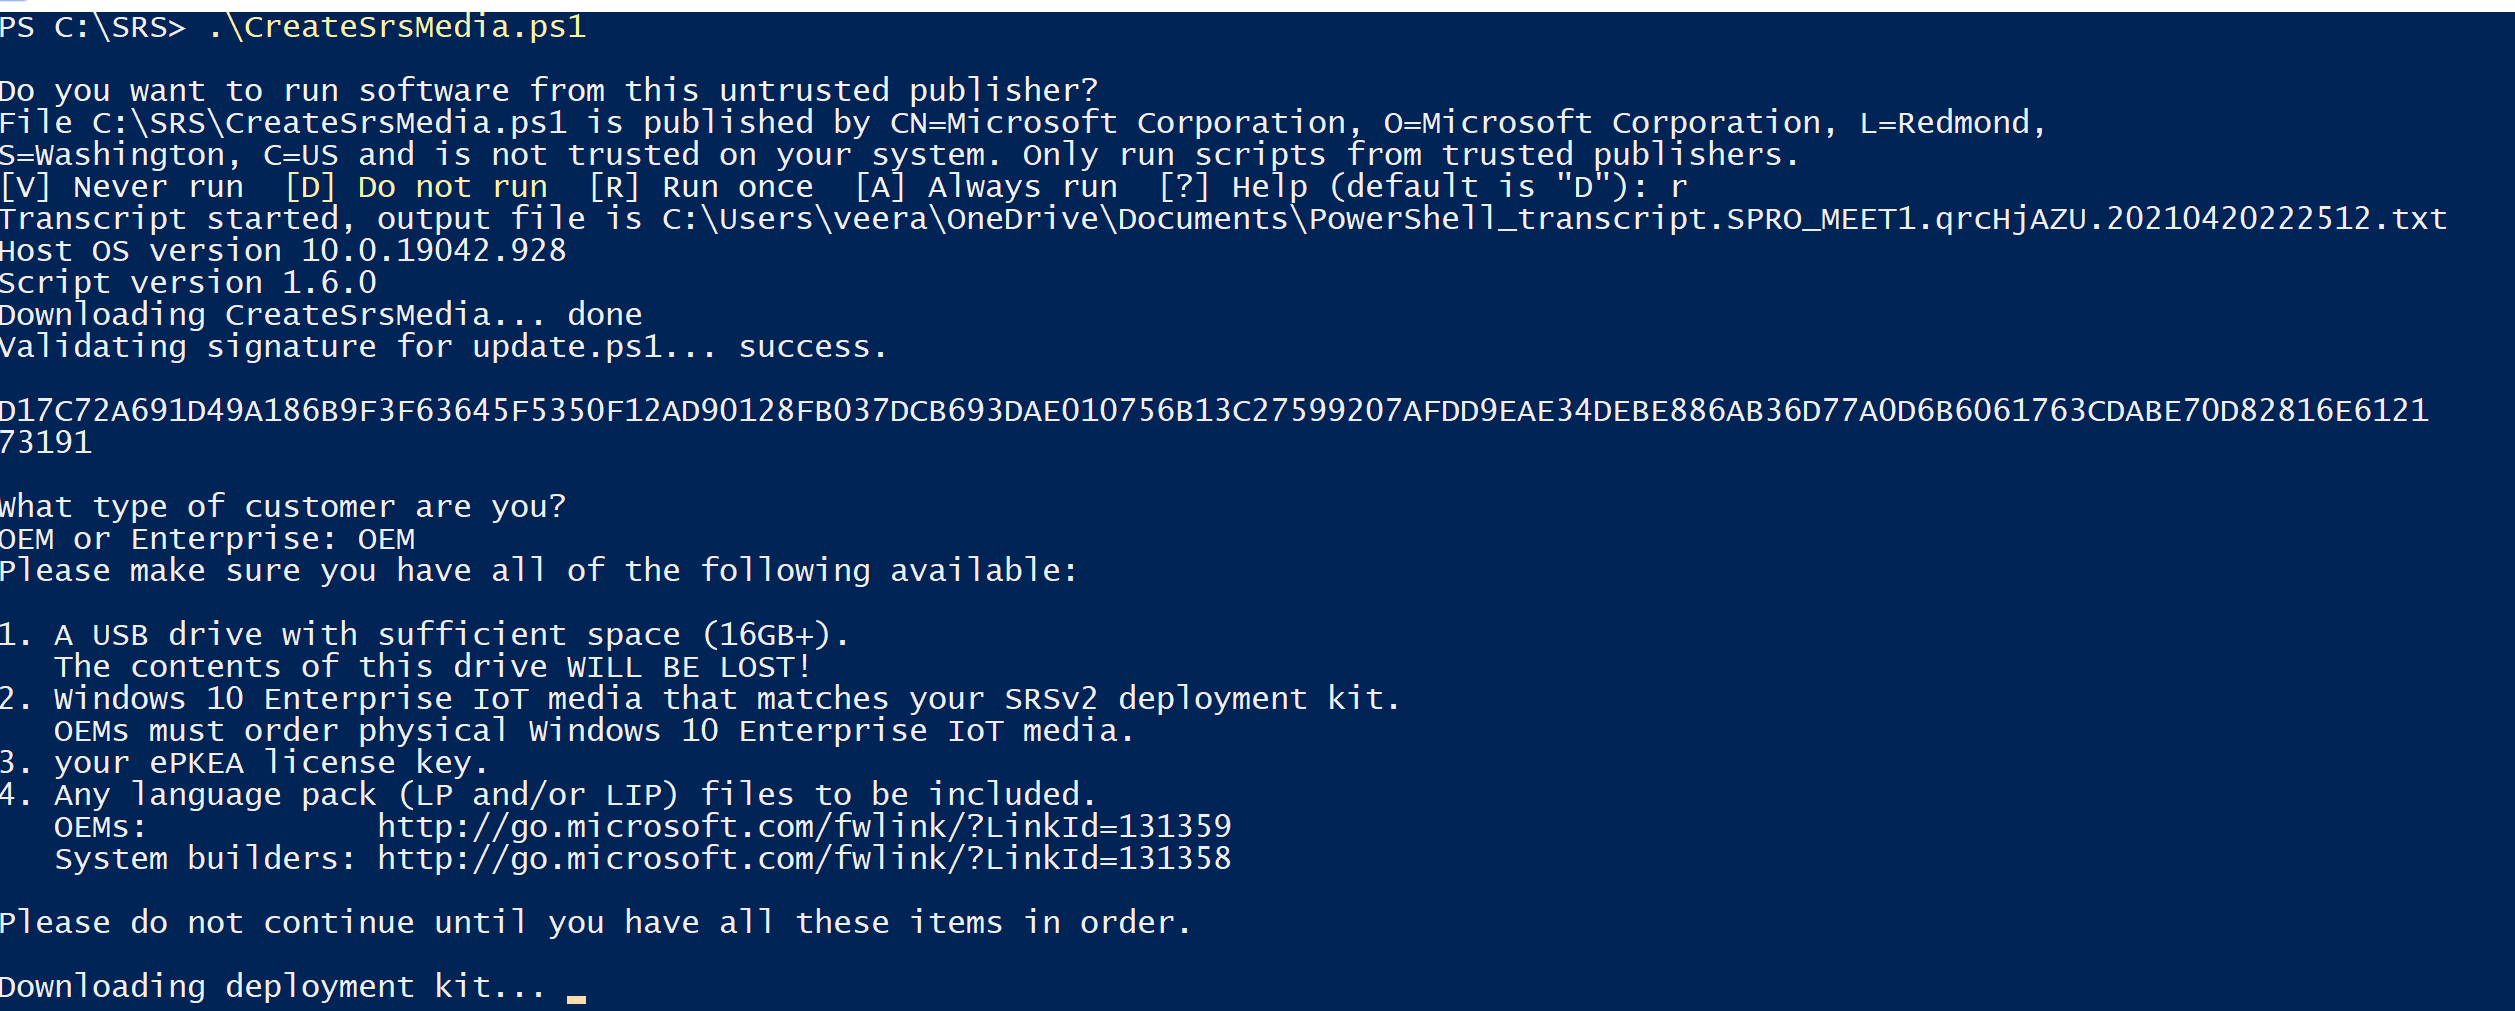Click the '[D] Do not run' option

(416, 187)
